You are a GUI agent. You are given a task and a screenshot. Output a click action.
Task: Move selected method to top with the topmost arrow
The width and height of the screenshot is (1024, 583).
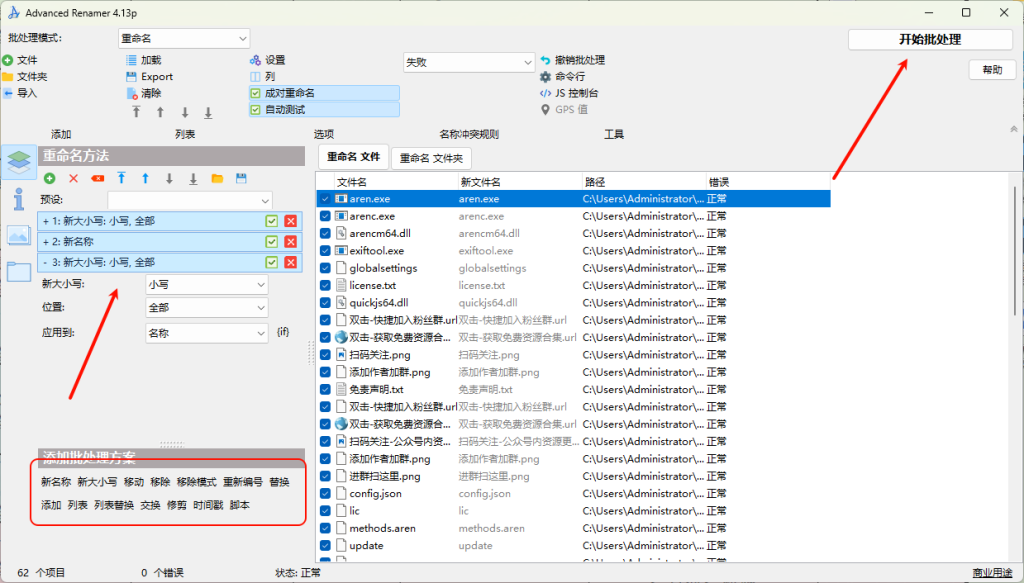(x=120, y=178)
